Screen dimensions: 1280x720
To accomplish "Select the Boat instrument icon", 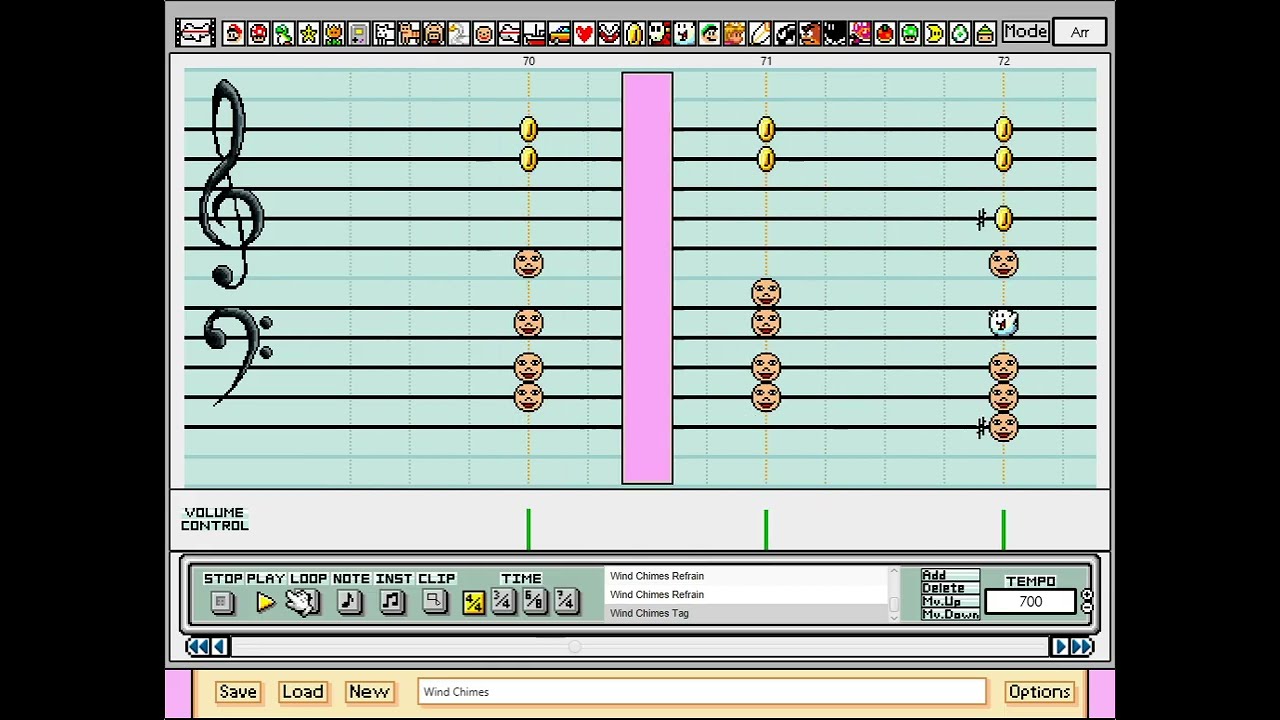I will 534,33.
